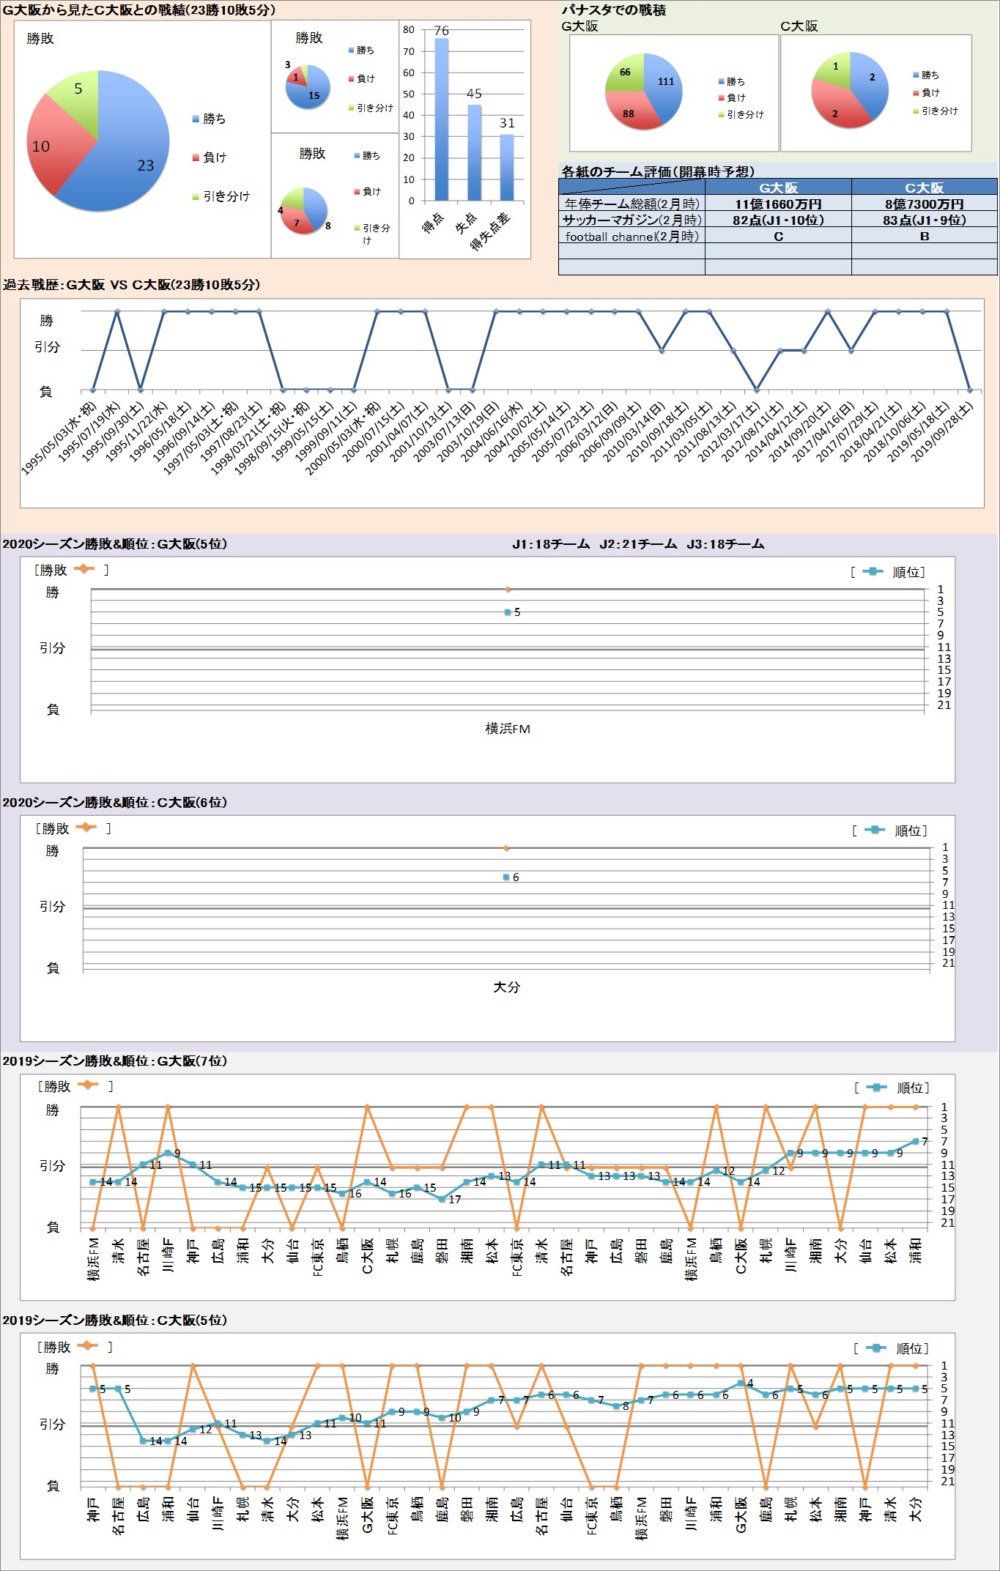Click the tallest bar labeled 76
Screen dimensions: 1000x1571
pyautogui.click(x=441, y=120)
